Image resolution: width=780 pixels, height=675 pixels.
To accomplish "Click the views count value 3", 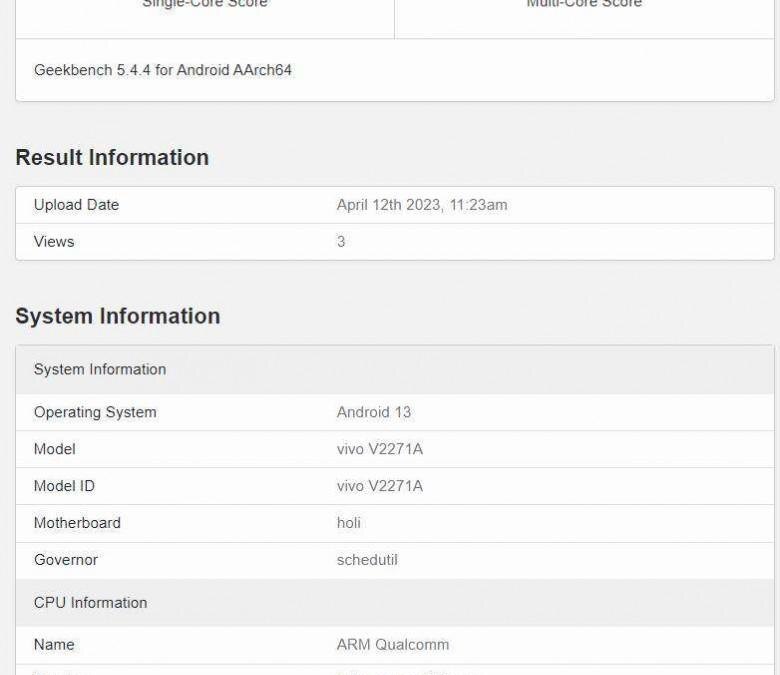I will coord(341,242).
